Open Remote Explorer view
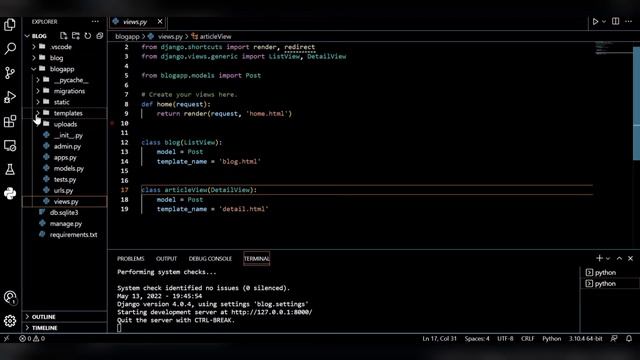Screen dimensions: 640x360 pos(10,145)
